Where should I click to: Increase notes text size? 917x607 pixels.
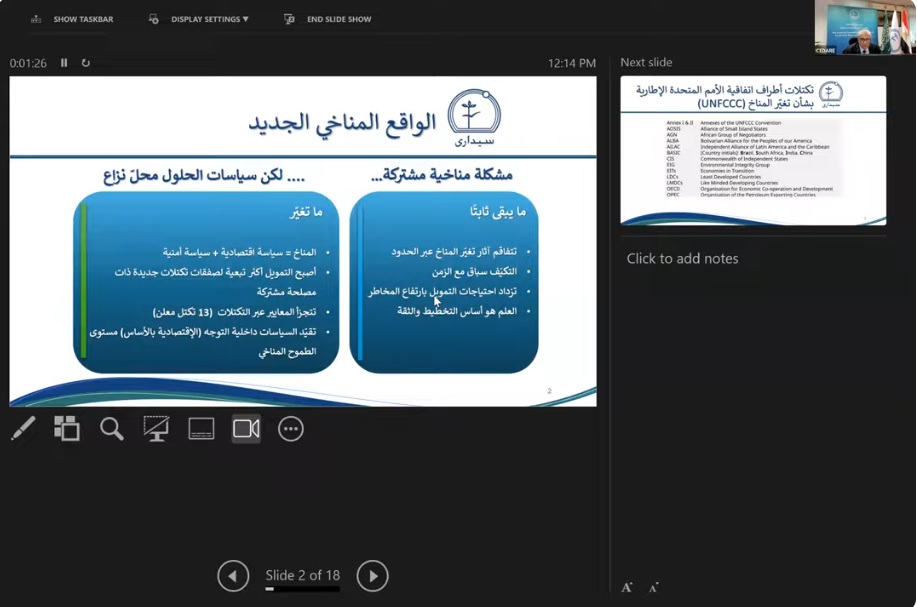coord(627,587)
